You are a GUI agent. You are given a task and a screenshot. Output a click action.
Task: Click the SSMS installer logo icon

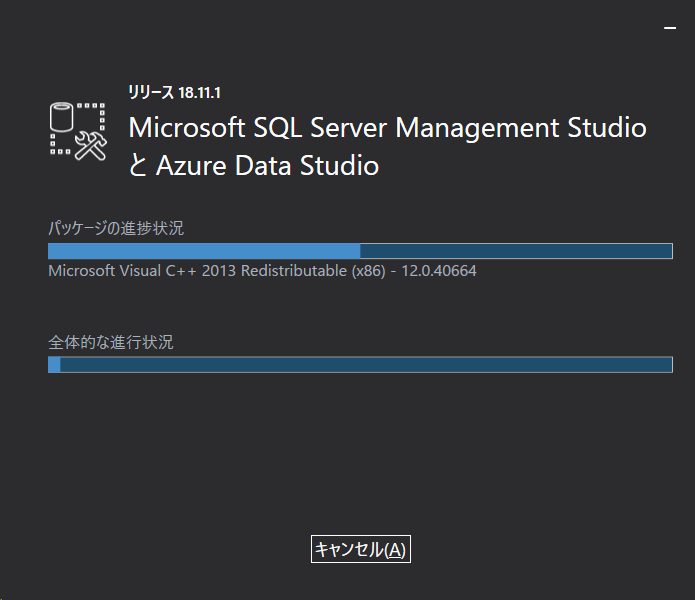pyautogui.click(x=78, y=130)
